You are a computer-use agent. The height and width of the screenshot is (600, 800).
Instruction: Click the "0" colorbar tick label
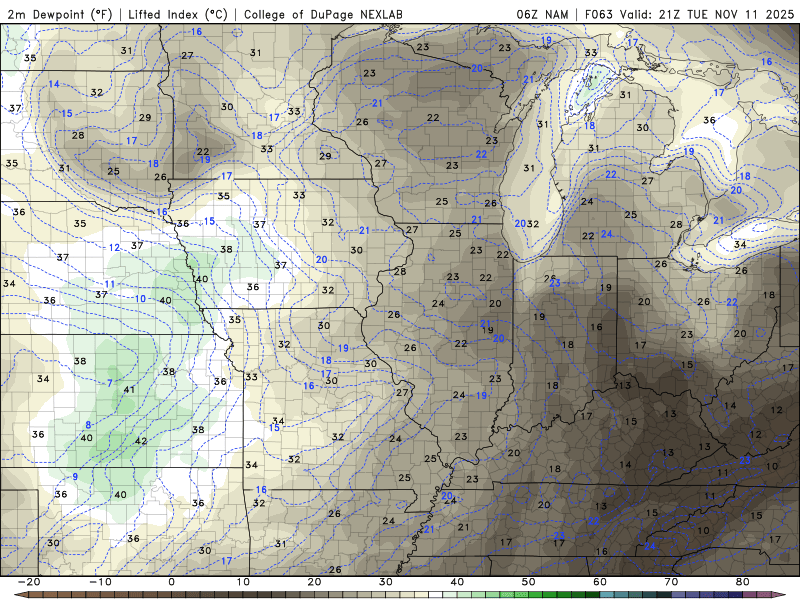(x=171, y=582)
